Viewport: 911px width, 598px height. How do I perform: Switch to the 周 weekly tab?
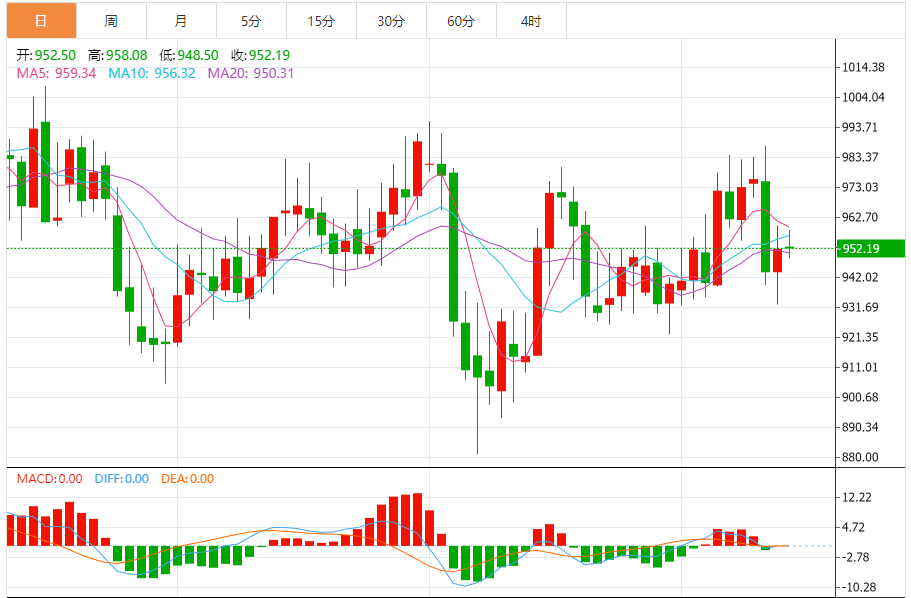[x=111, y=21]
